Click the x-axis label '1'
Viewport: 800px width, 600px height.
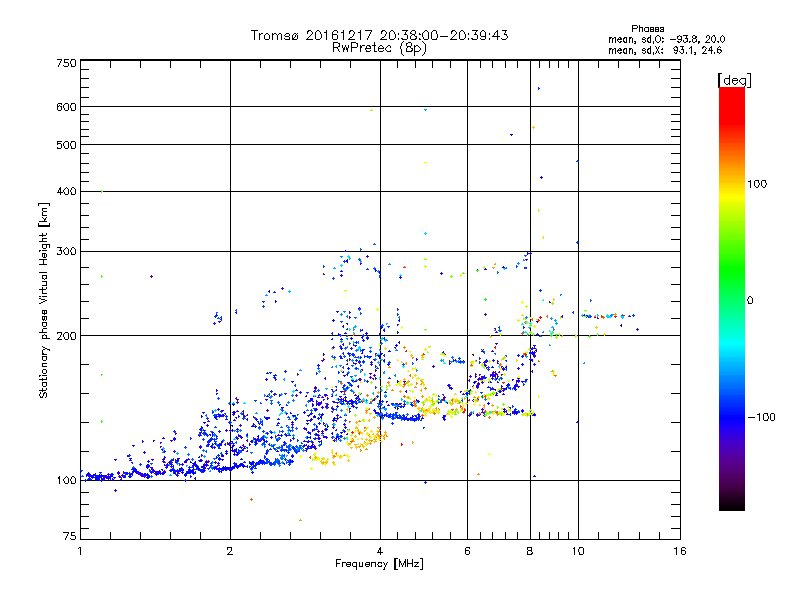point(80,551)
